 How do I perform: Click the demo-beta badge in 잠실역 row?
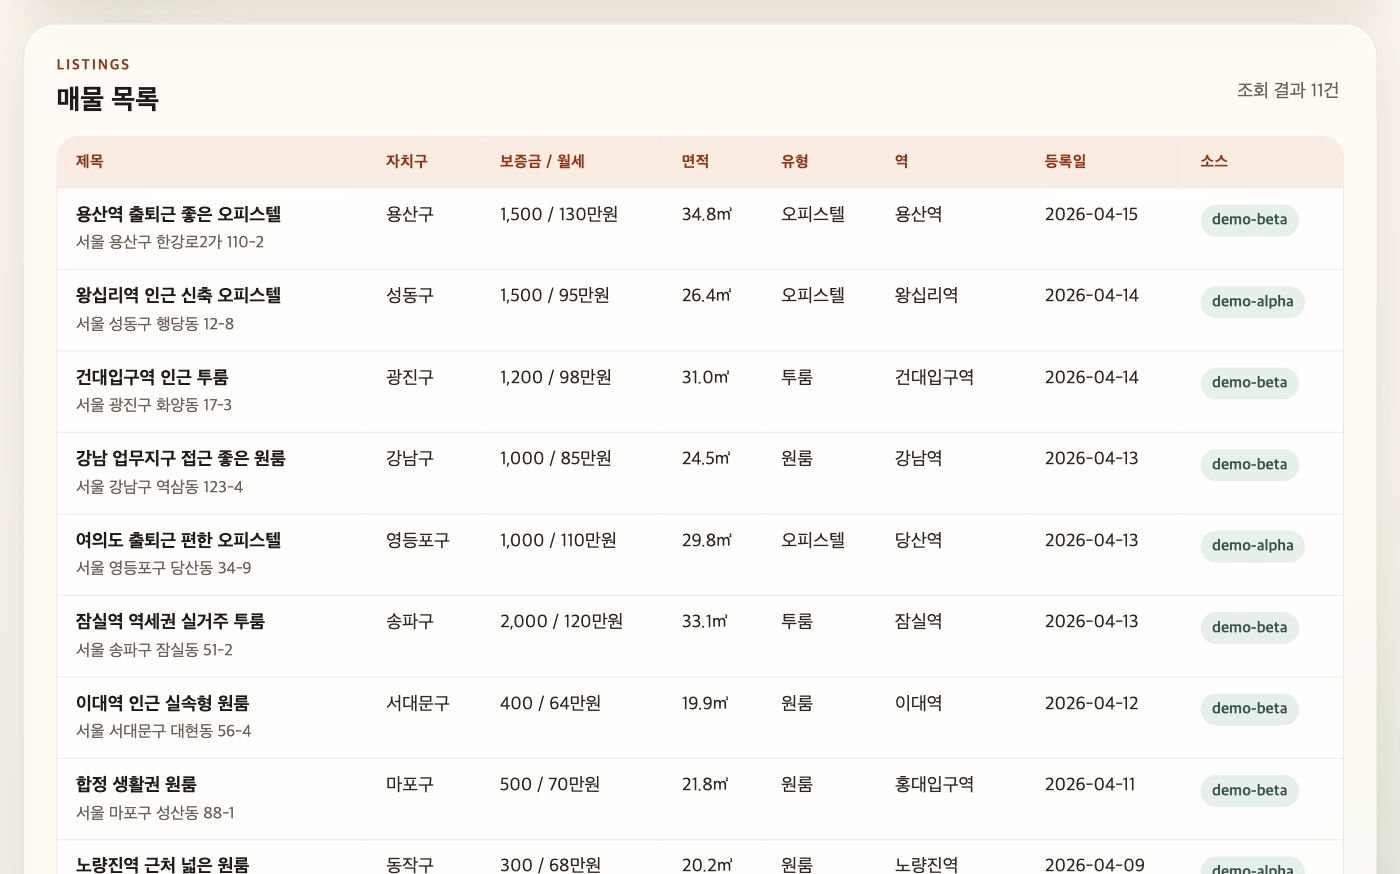pyautogui.click(x=1249, y=628)
